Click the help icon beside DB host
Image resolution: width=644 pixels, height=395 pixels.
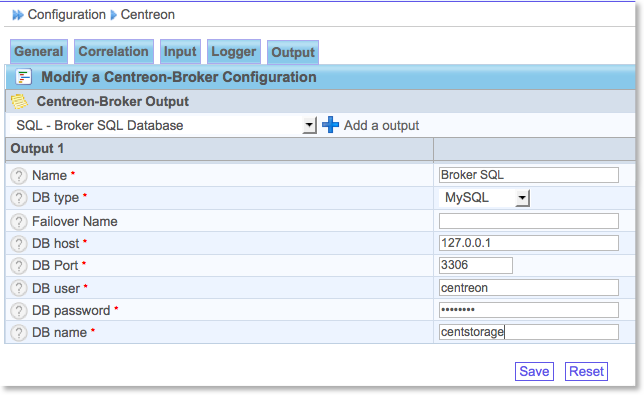tap(18, 243)
